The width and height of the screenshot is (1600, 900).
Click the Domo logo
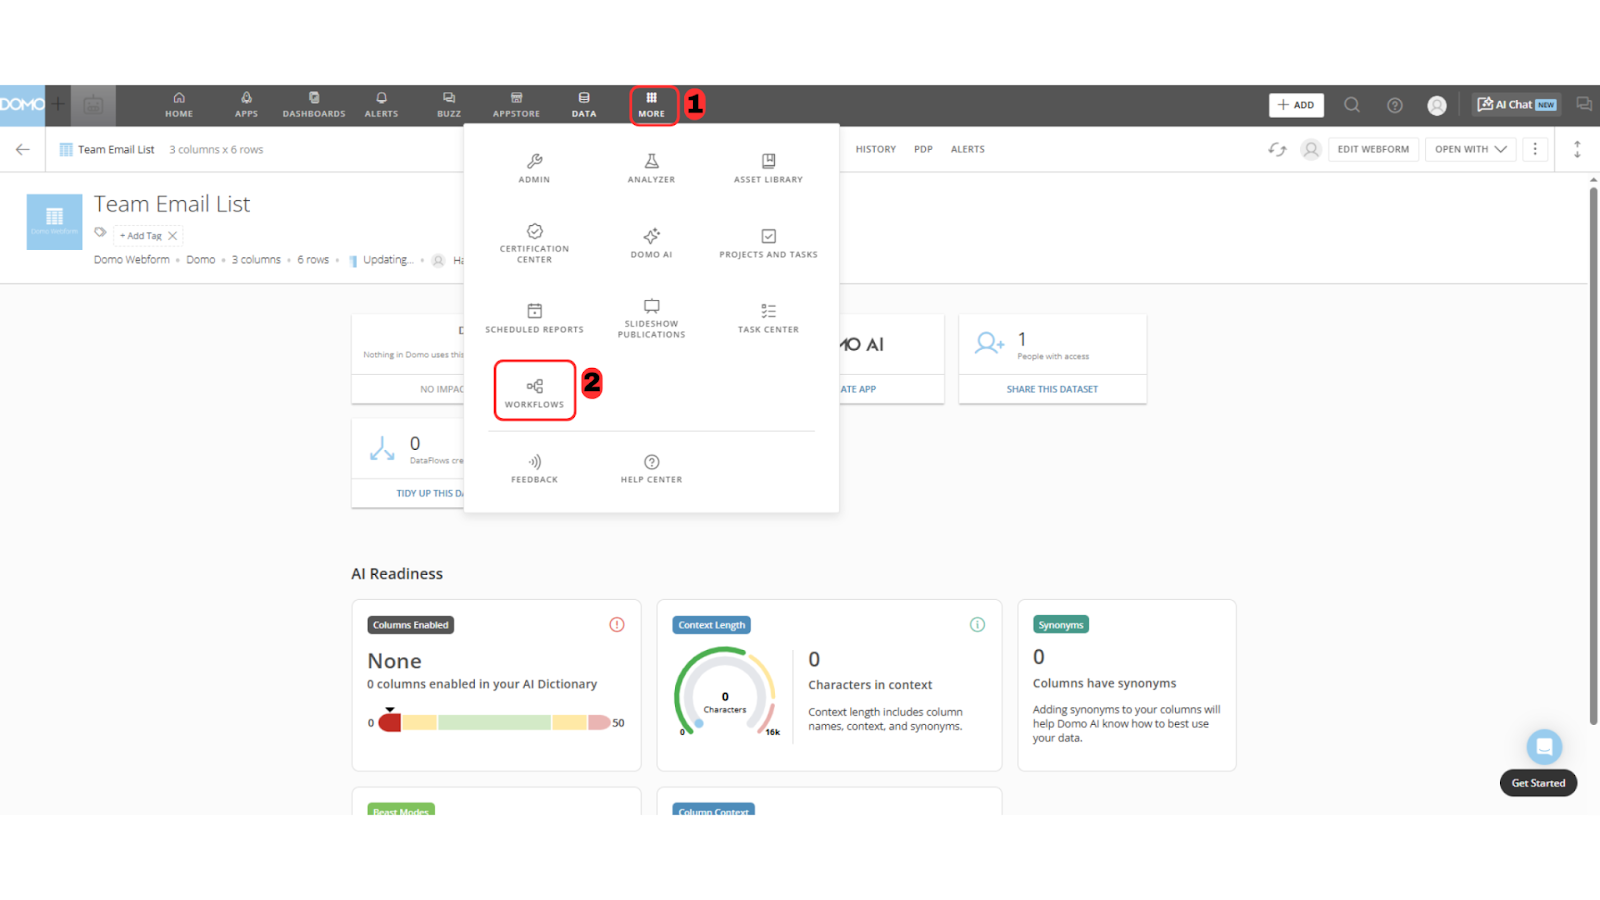pyautogui.click(x=22, y=105)
